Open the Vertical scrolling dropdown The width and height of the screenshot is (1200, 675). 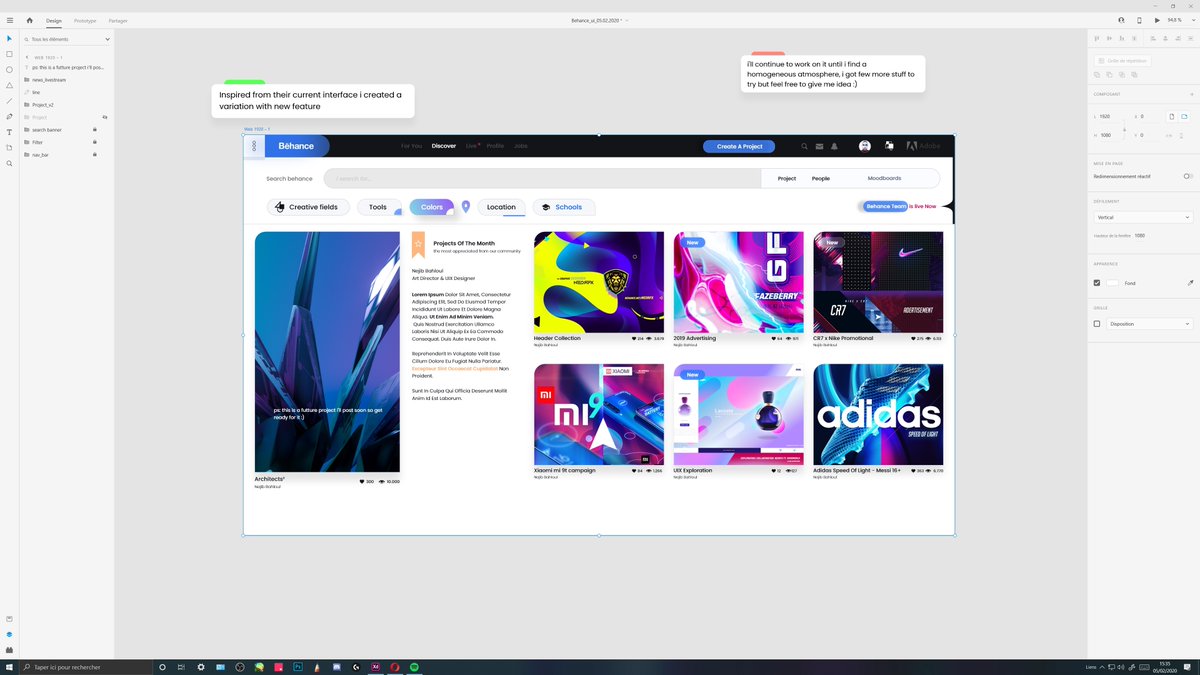click(x=1144, y=217)
